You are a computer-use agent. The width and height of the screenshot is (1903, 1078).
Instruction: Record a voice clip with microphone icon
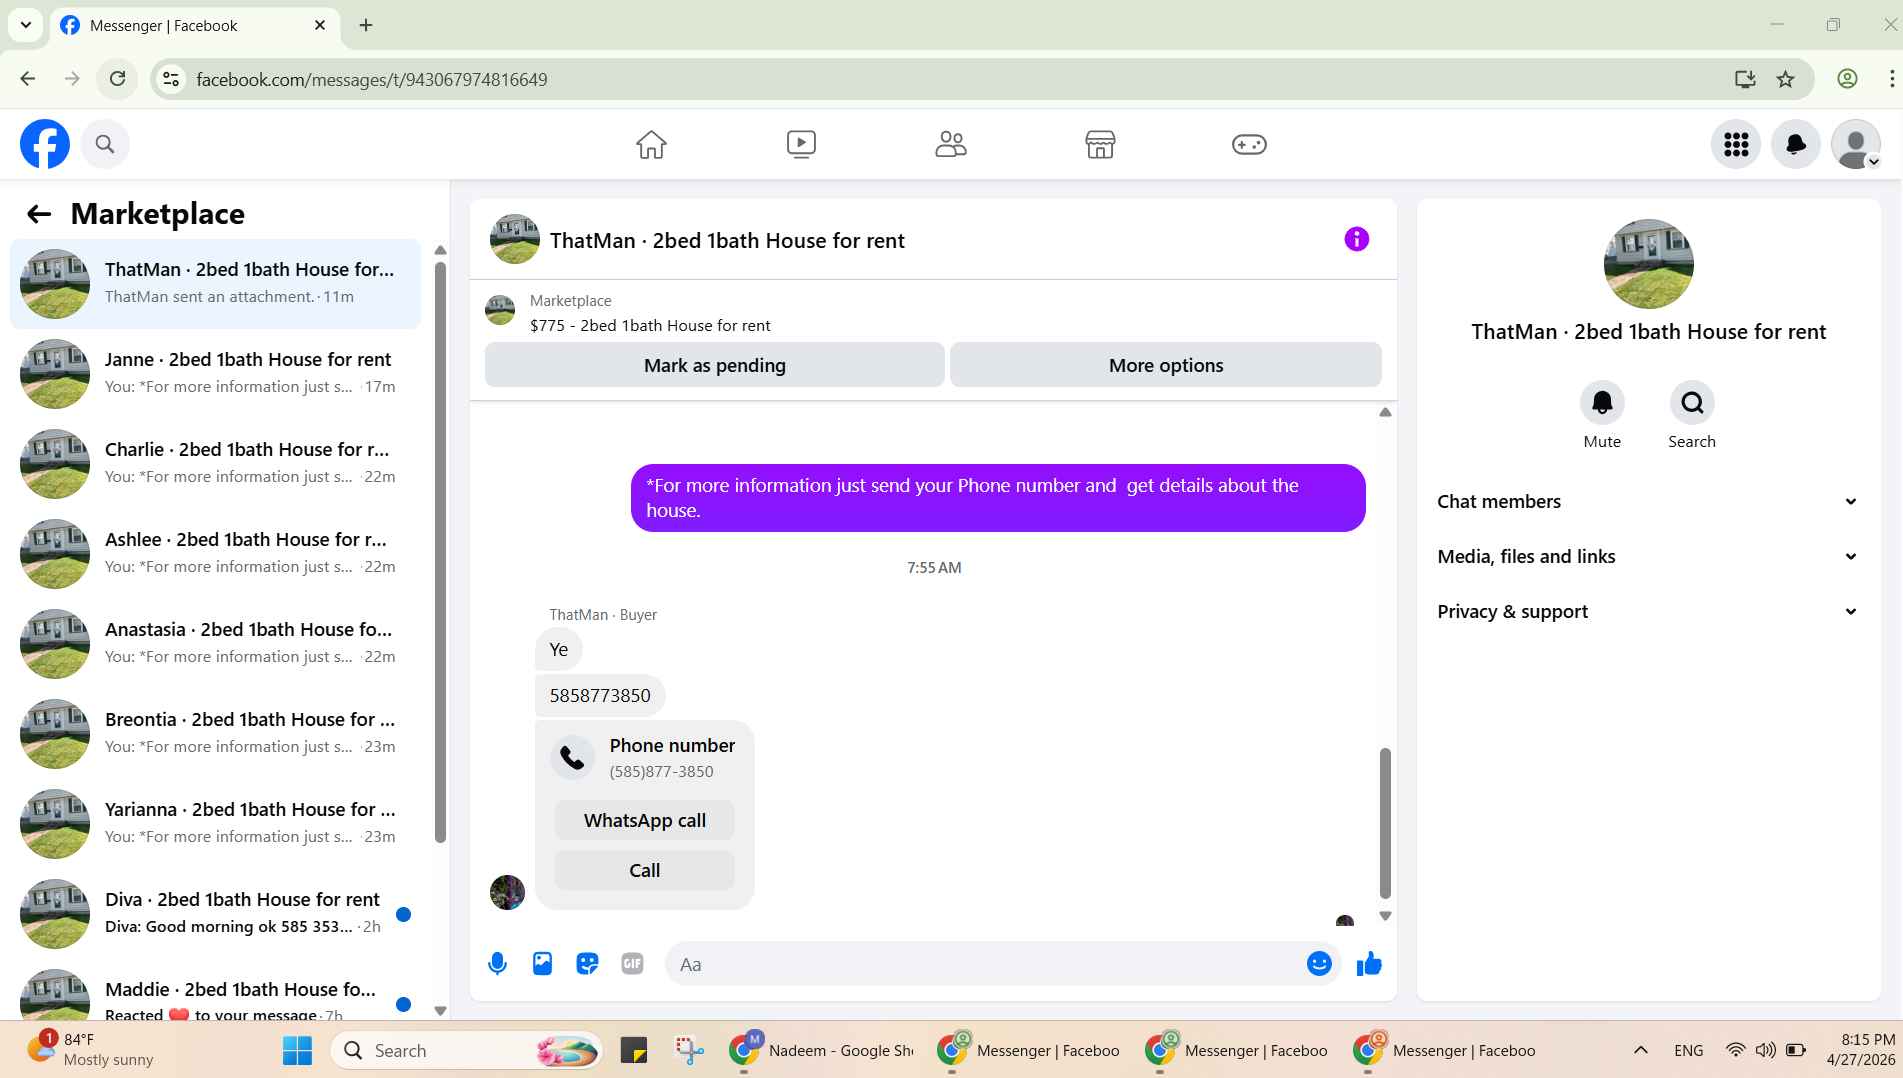pos(497,964)
